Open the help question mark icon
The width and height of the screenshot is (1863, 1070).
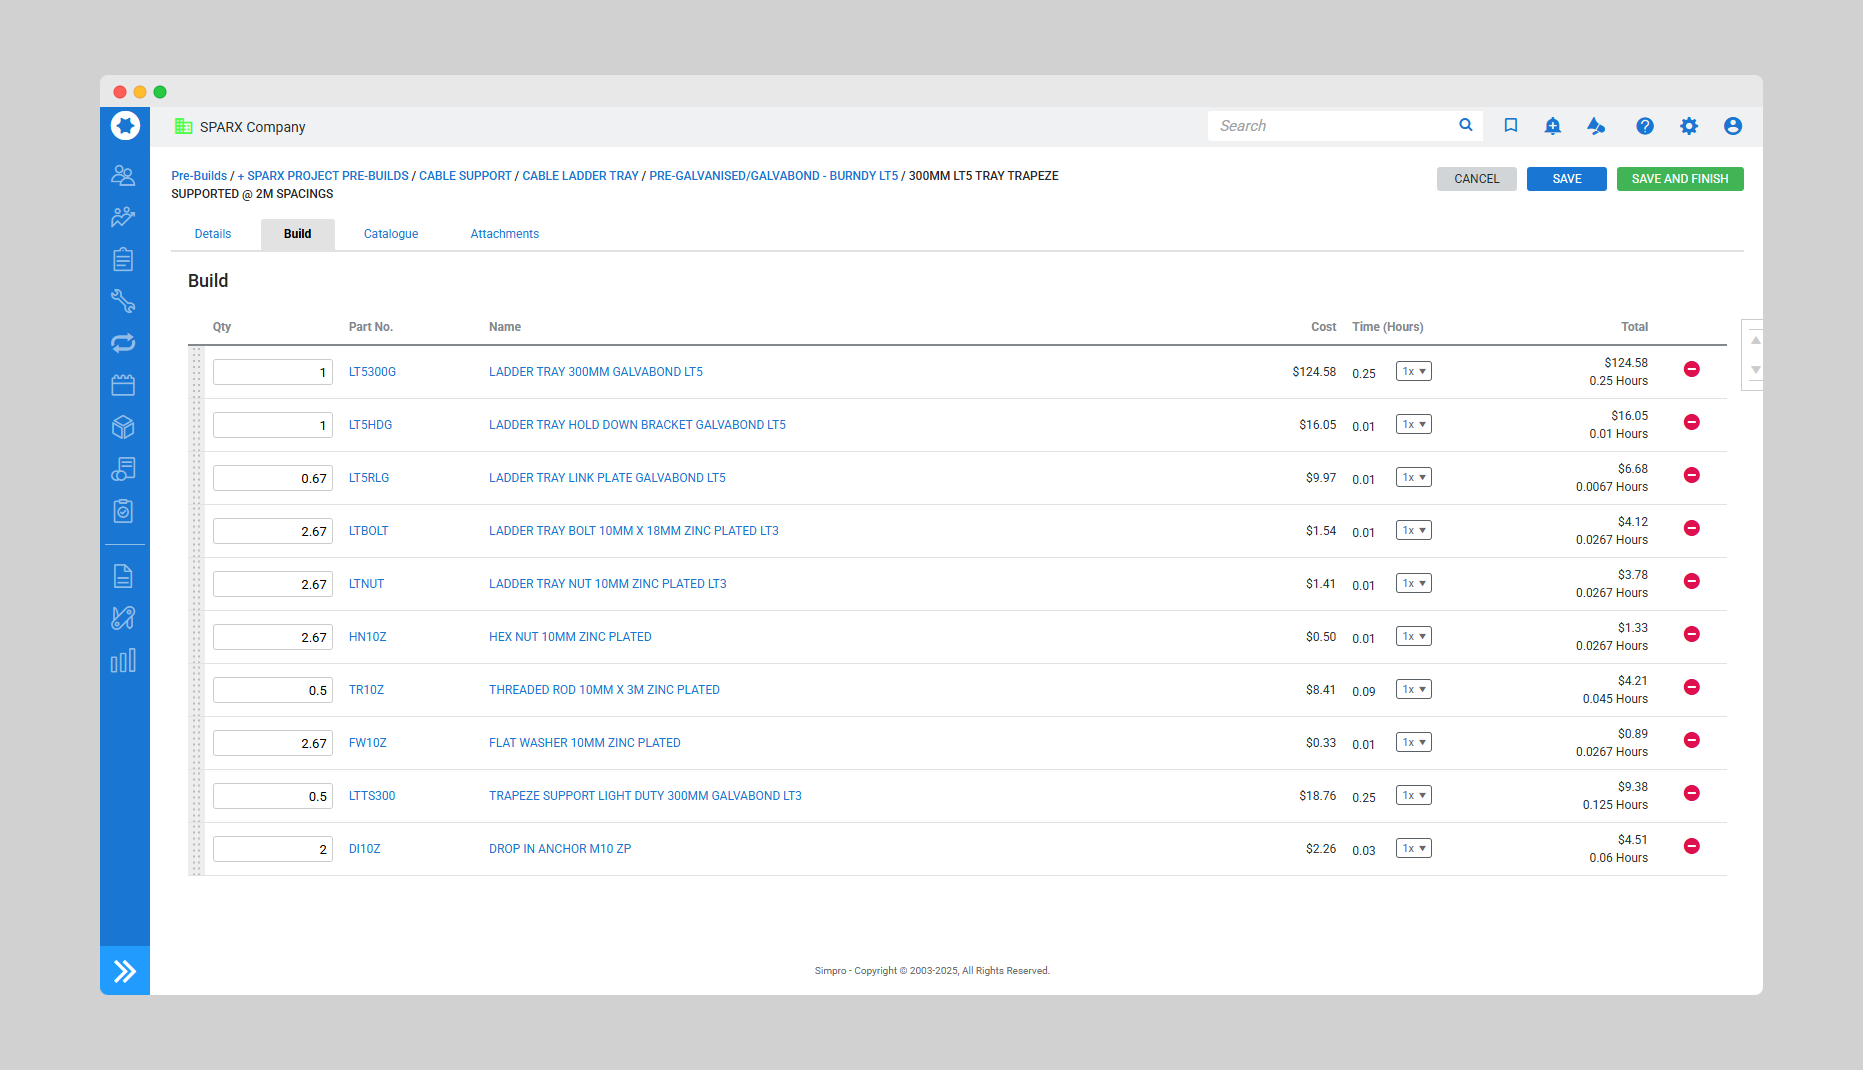click(1644, 126)
